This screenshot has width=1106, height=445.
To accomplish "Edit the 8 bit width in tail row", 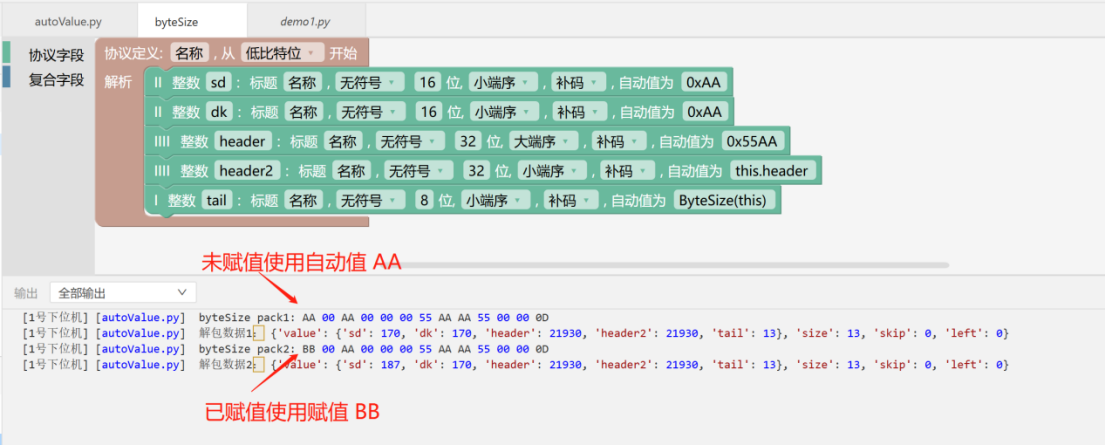I will point(424,200).
